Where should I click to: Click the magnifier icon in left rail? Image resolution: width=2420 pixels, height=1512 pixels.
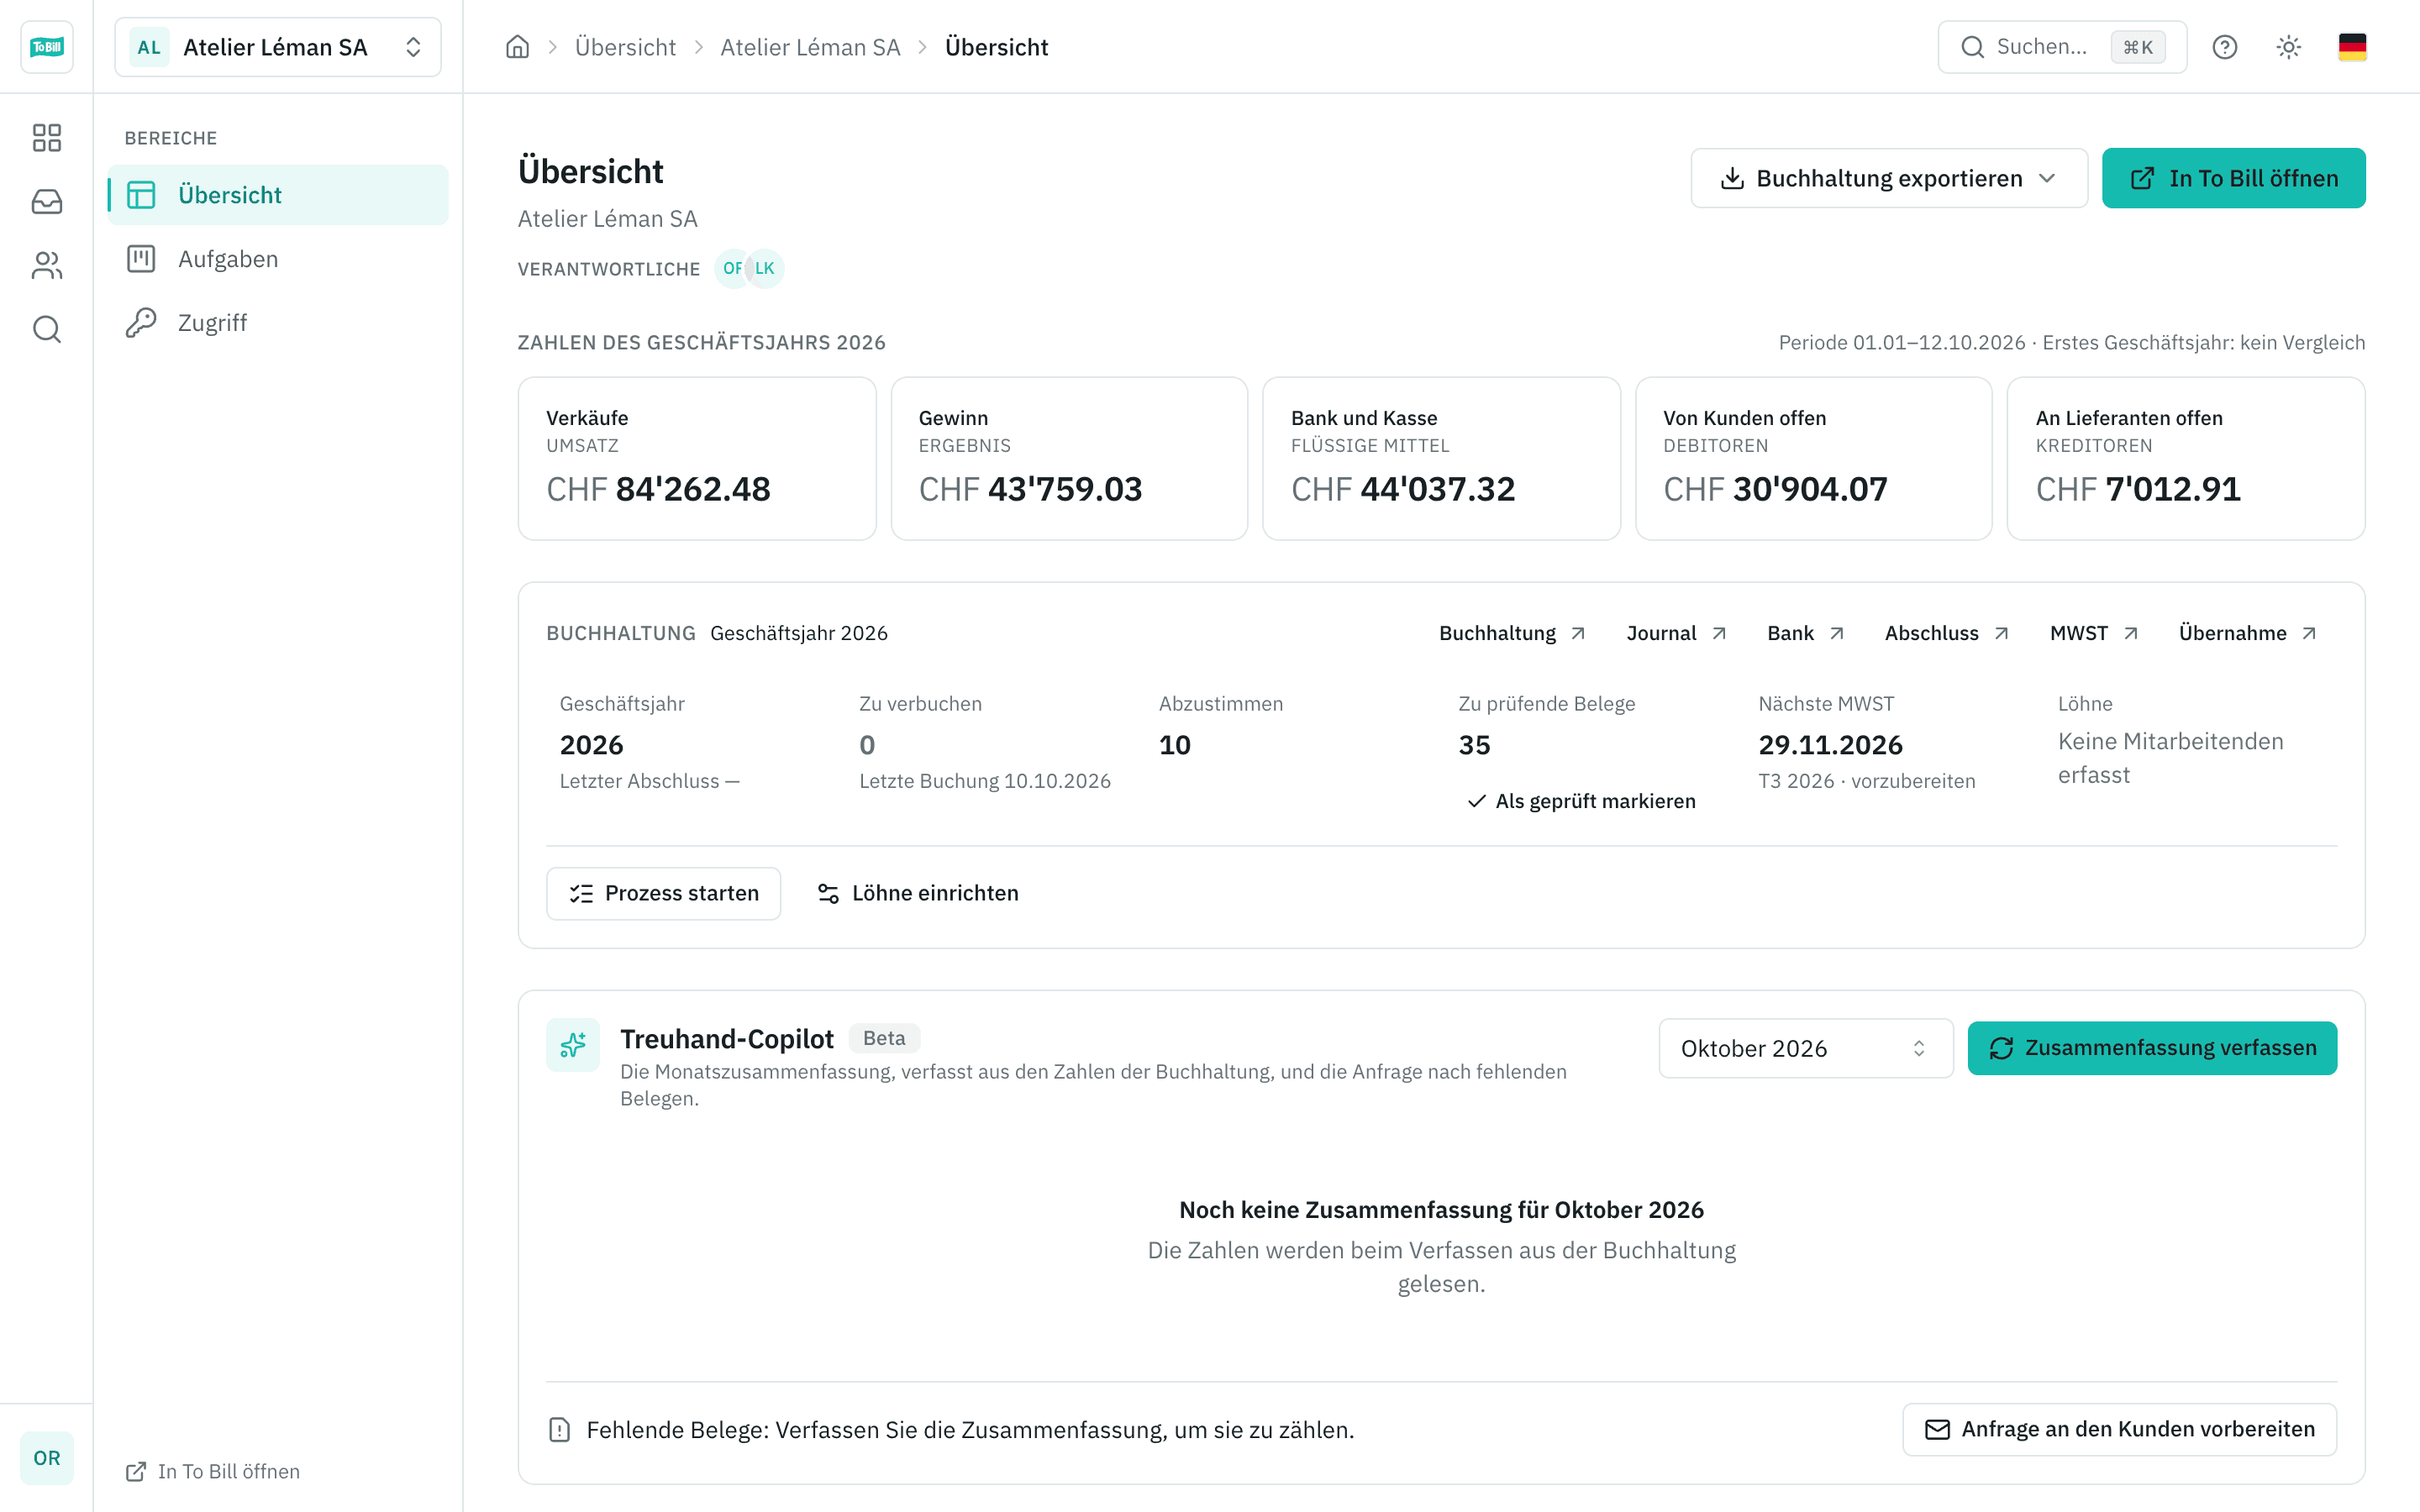coord(46,329)
